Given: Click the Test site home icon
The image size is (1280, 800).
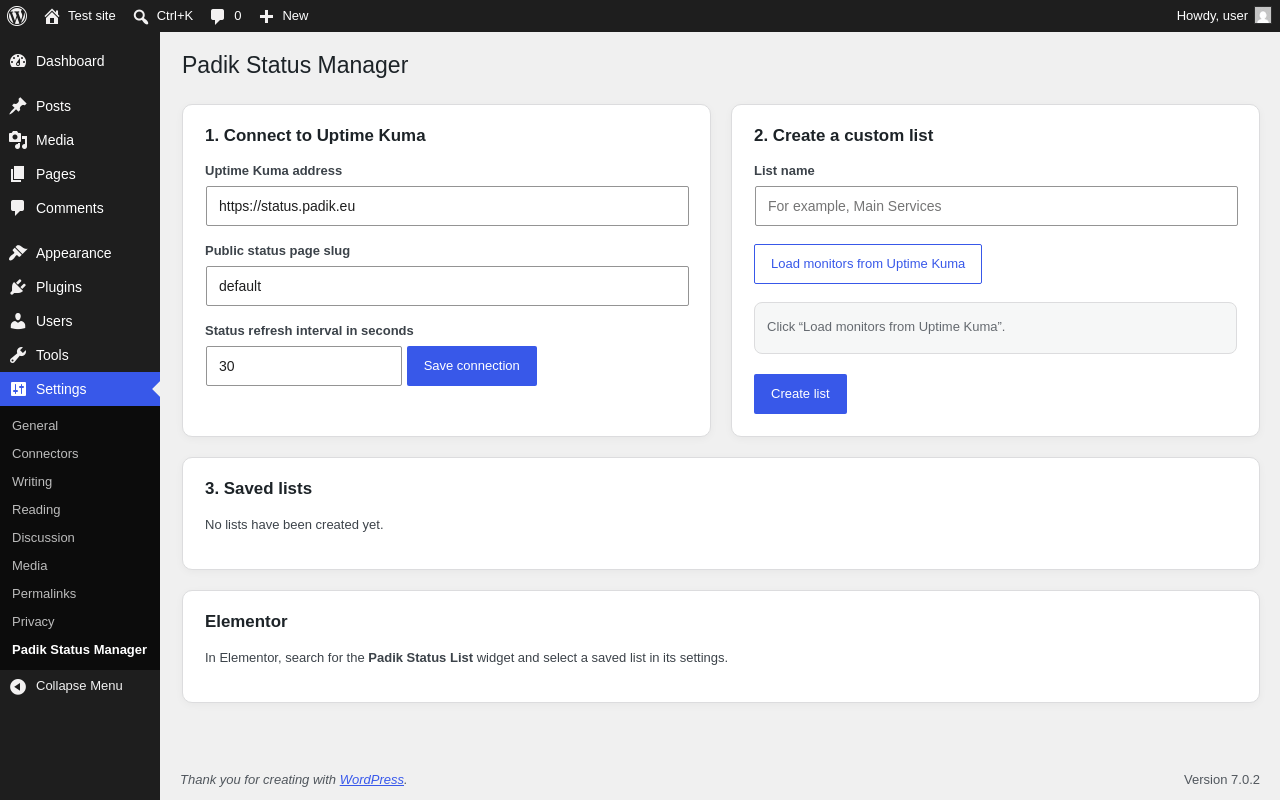Looking at the screenshot, I should point(52,16).
